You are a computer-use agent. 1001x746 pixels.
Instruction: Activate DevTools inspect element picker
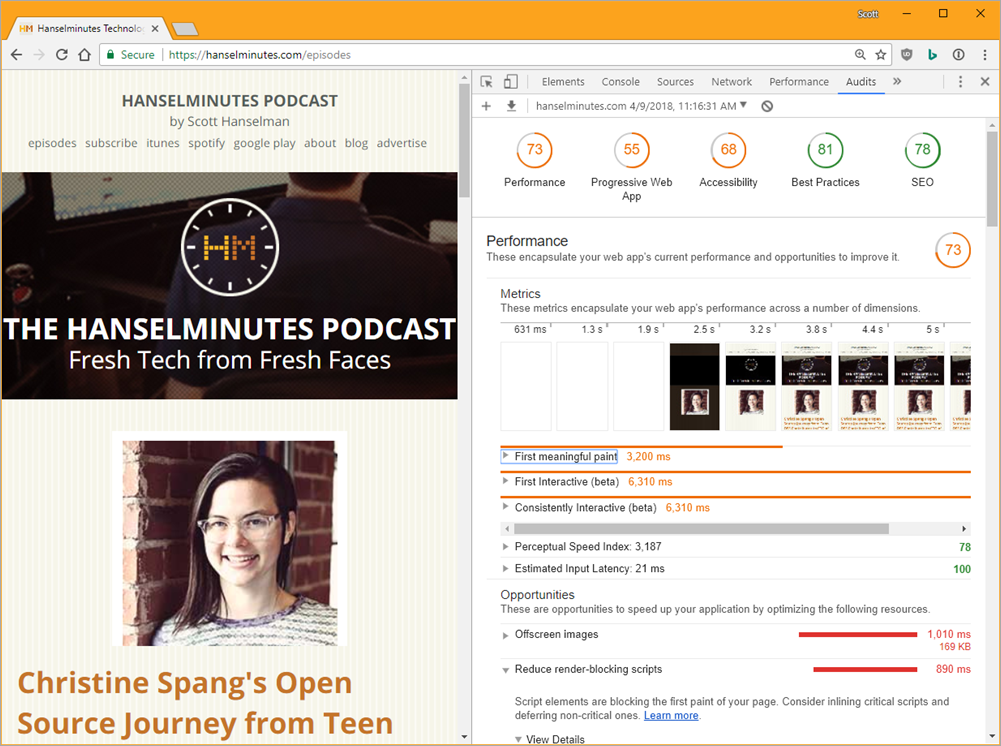pos(486,82)
